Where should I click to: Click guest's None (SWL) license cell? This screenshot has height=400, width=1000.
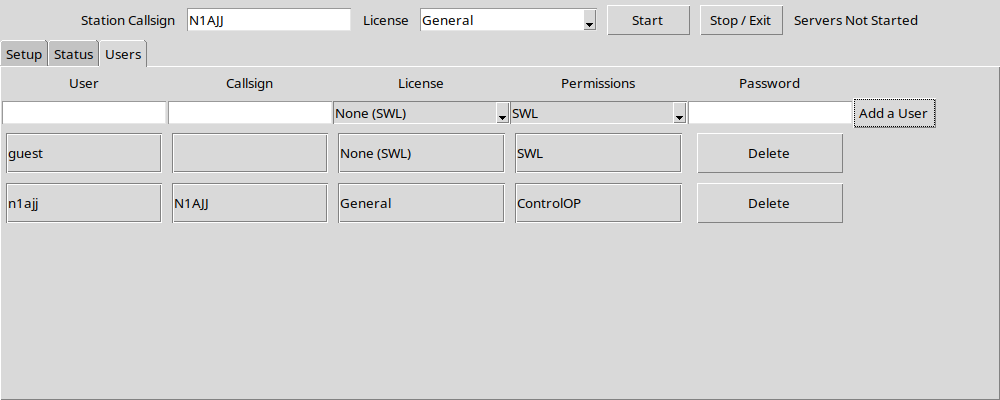click(421, 153)
